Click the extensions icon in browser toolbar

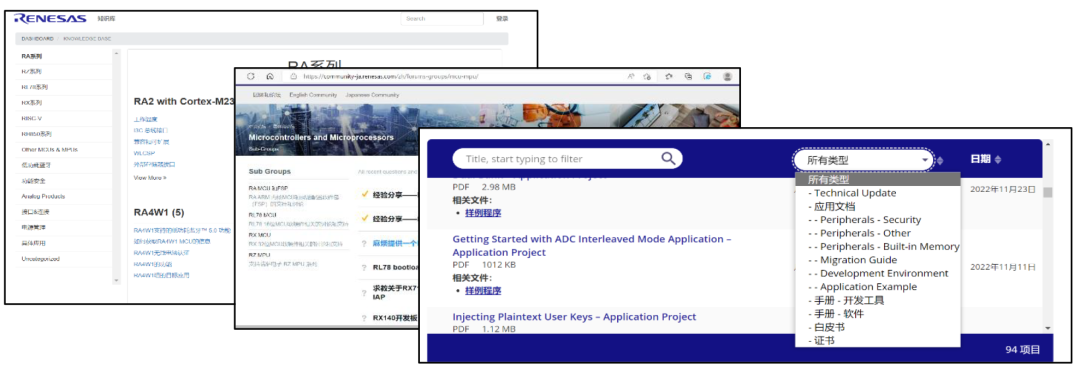(x=669, y=76)
